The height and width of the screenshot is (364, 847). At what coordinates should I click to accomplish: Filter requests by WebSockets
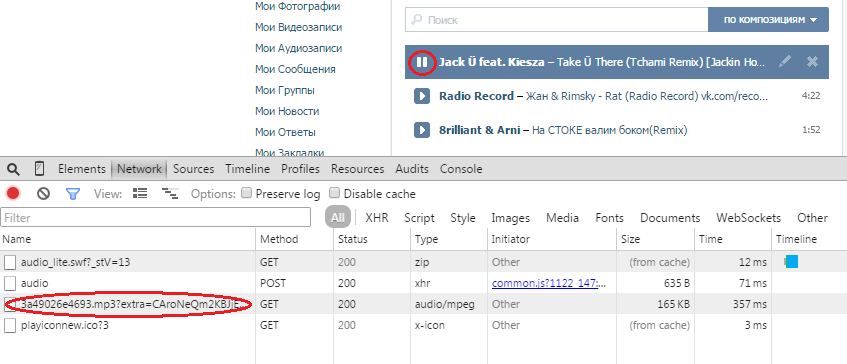coord(748,218)
